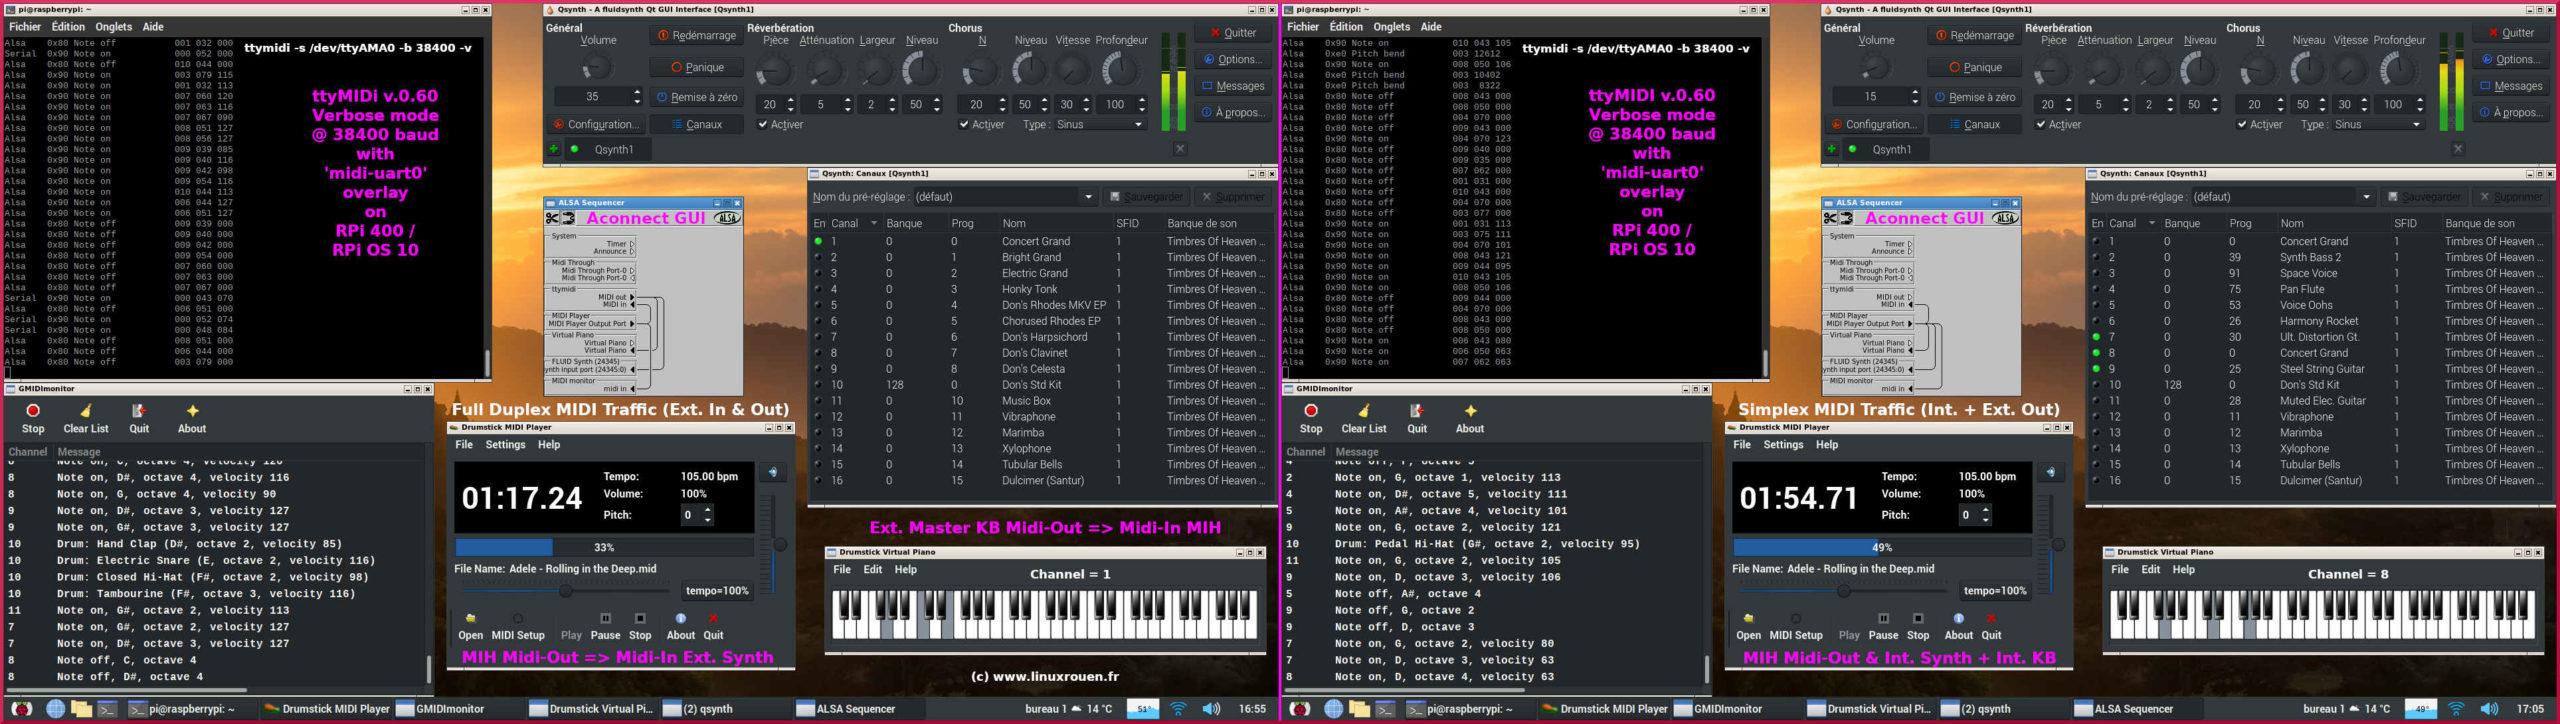
Task: Click Options button in Qsynth with volume 15
Action: pyautogui.click(x=2513, y=59)
